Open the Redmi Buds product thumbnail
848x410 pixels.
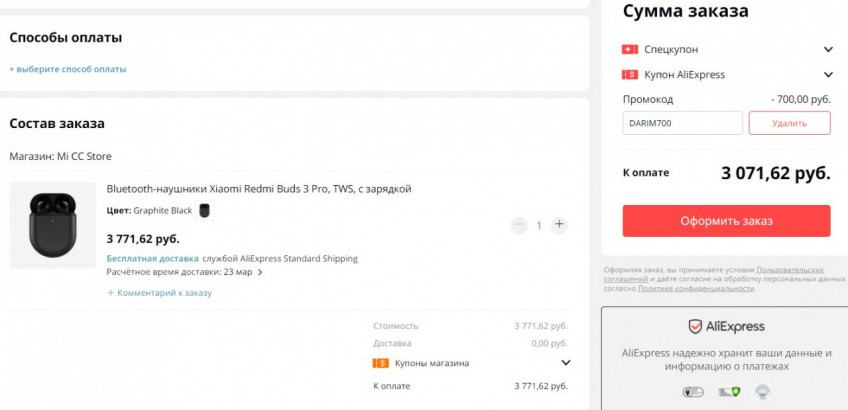coord(52,225)
